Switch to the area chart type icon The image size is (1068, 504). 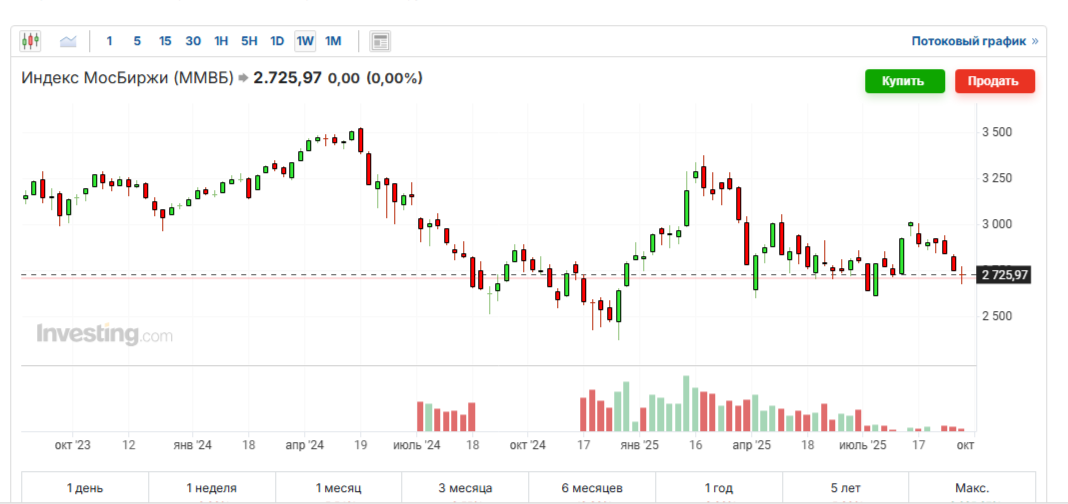68,42
